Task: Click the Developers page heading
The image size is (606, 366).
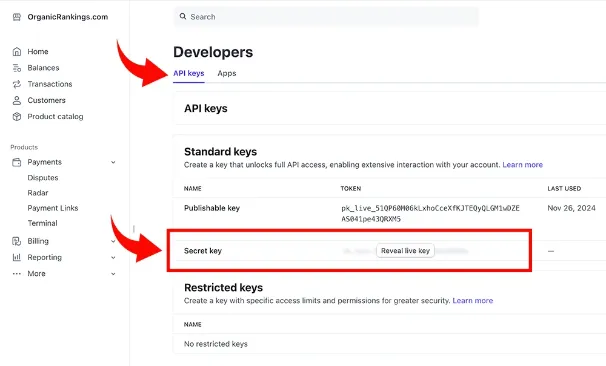Action: (x=213, y=52)
